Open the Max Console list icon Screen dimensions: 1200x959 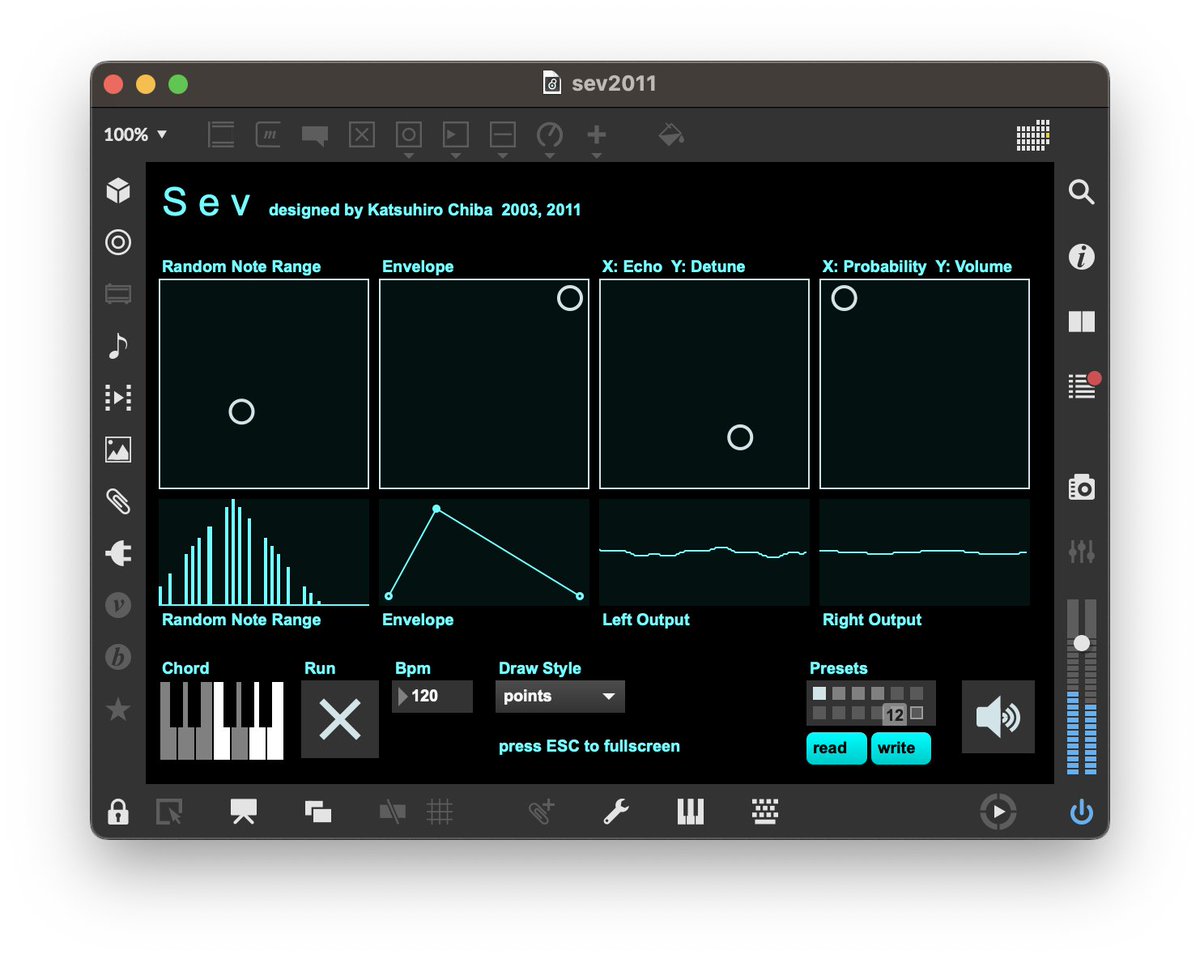(x=1083, y=385)
